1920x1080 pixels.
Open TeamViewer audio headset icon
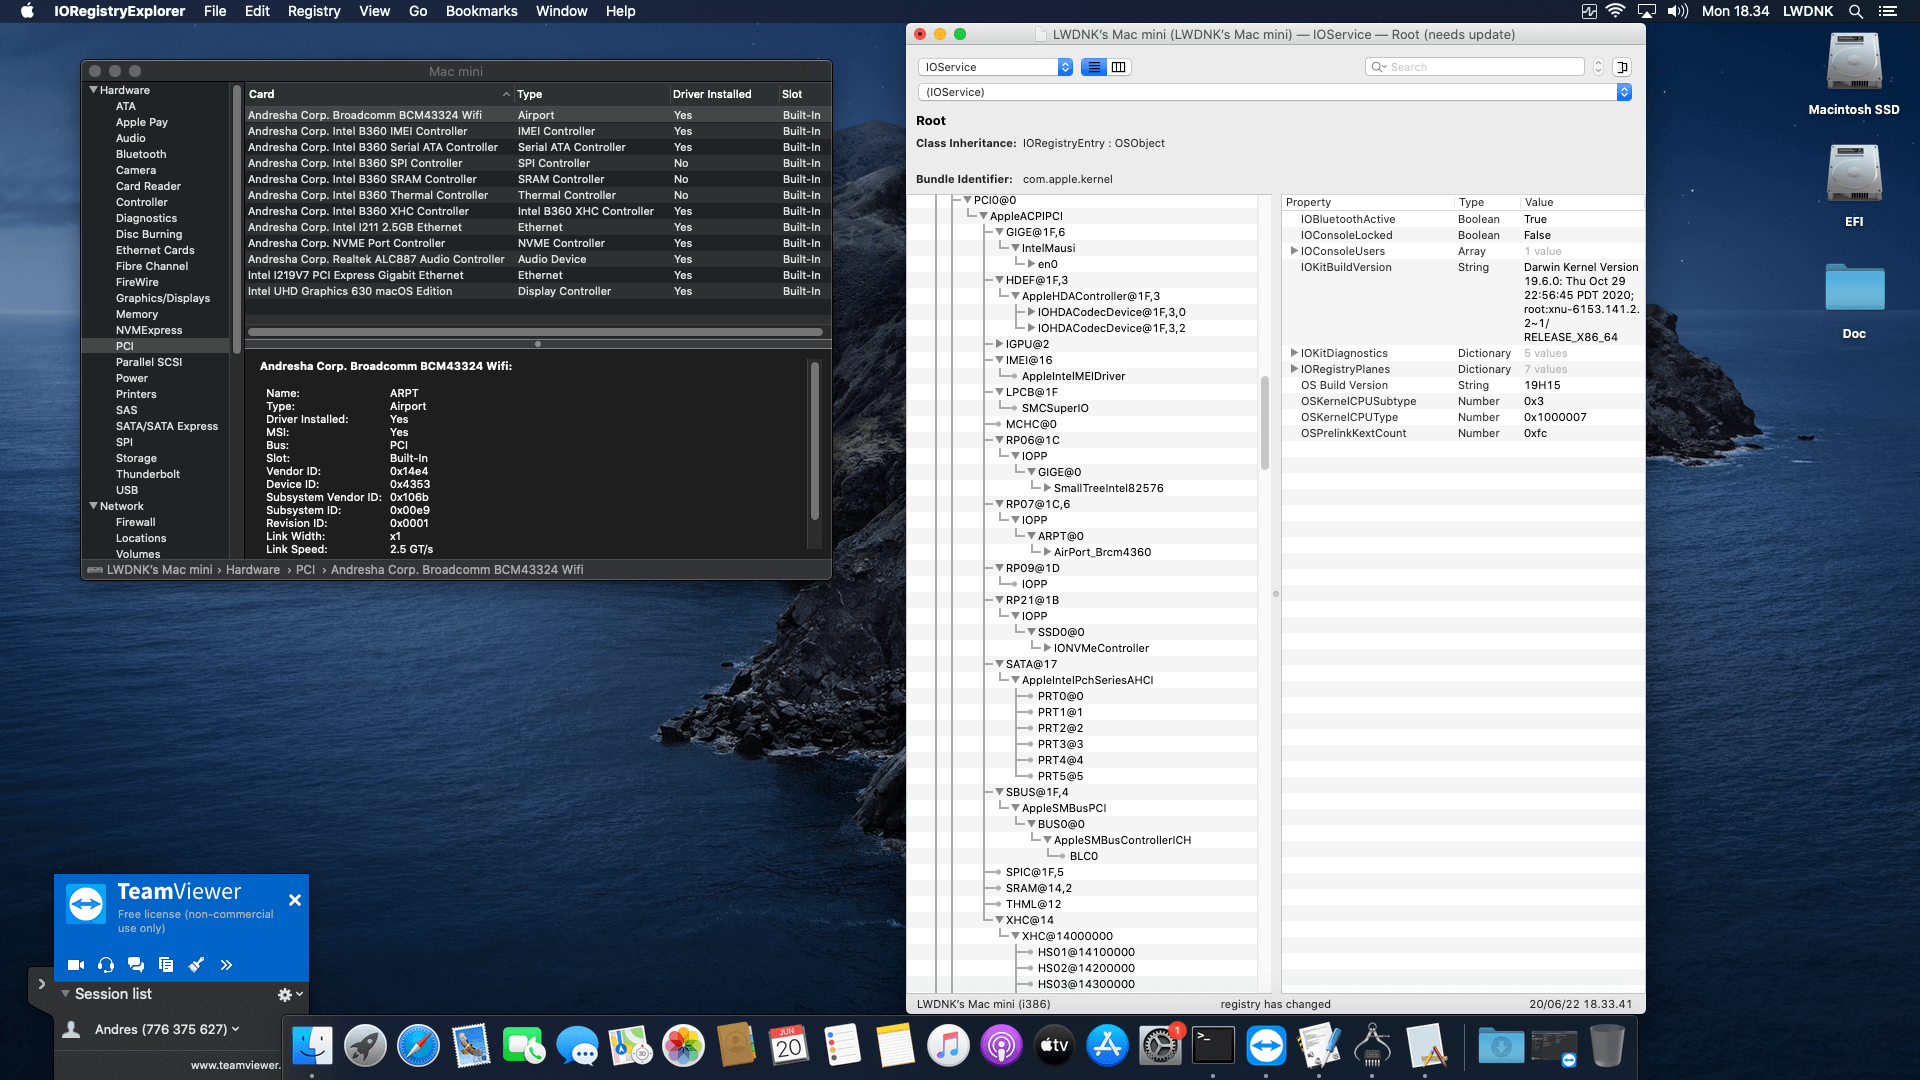[106, 965]
